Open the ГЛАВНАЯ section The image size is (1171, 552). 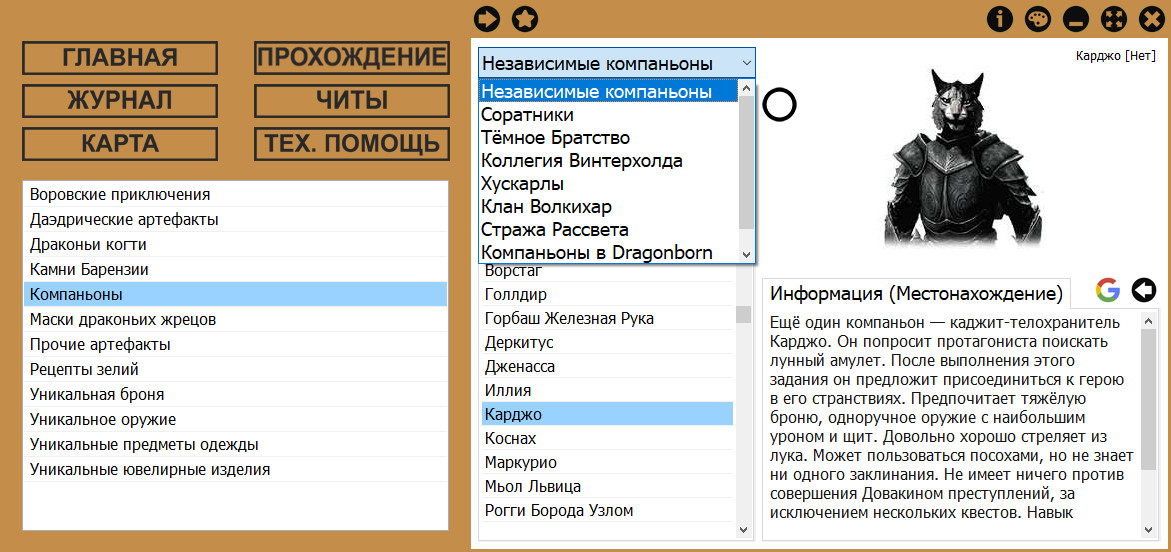[120, 58]
